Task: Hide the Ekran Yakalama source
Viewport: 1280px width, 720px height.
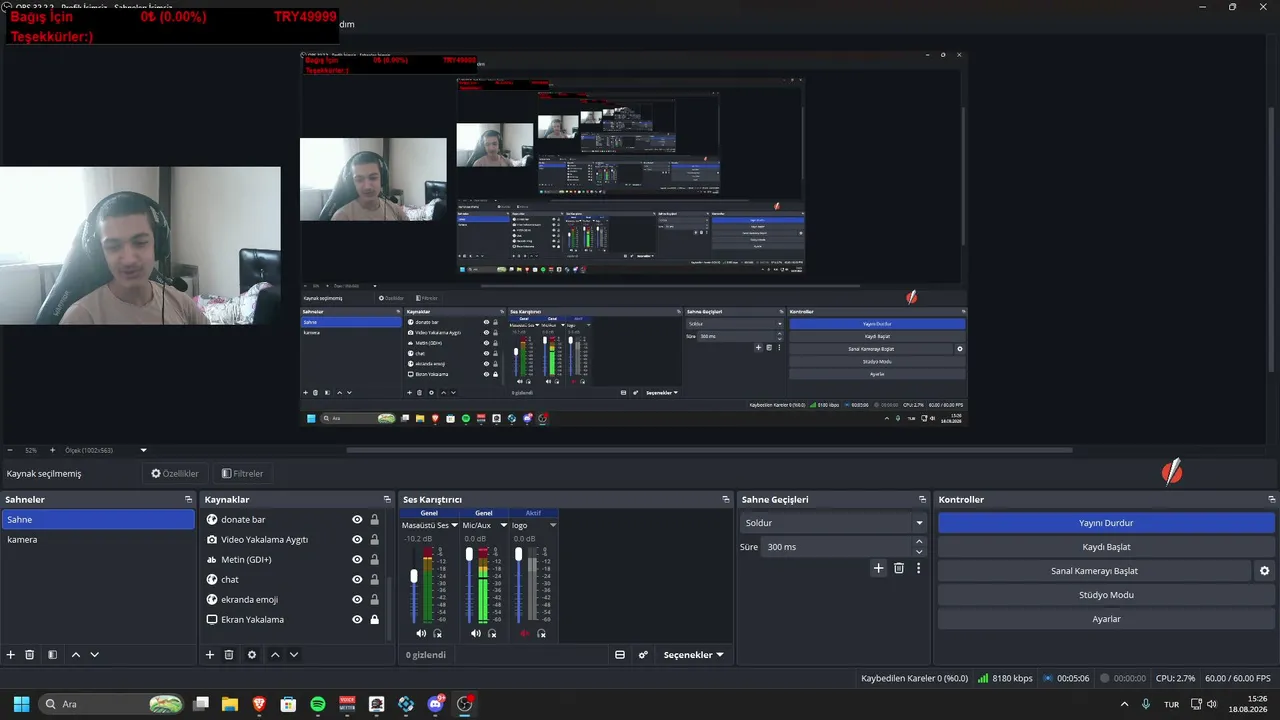Action: coord(357,620)
